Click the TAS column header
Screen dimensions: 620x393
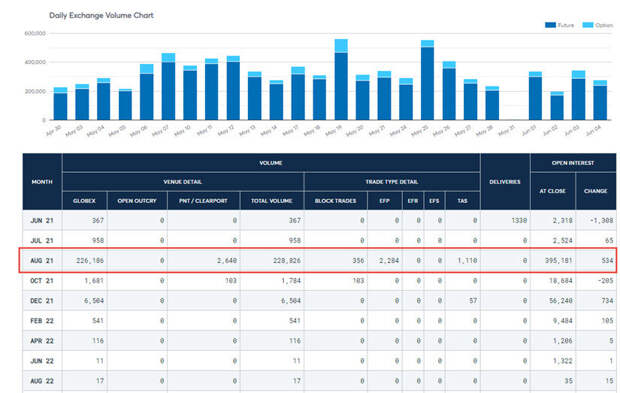click(x=463, y=201)
